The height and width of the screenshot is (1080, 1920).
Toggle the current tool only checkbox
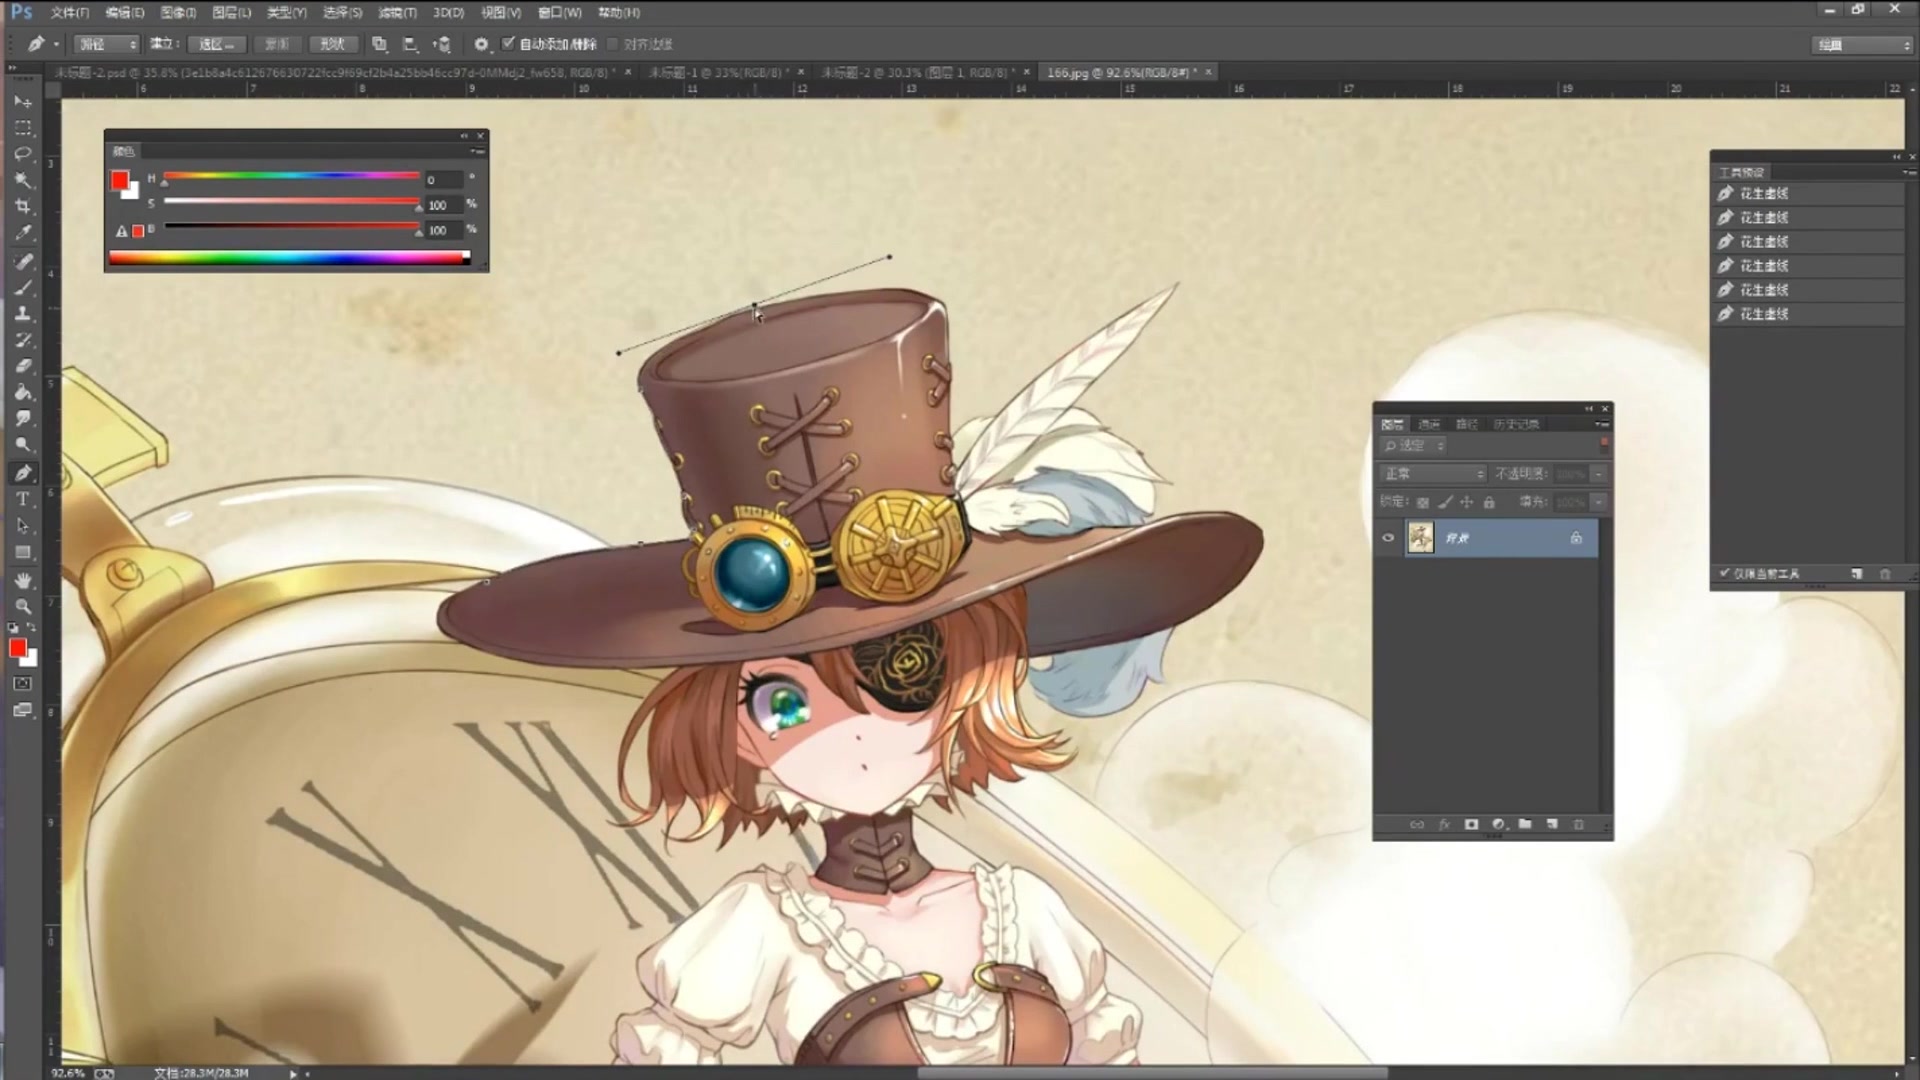click(x=1725, y=573)
